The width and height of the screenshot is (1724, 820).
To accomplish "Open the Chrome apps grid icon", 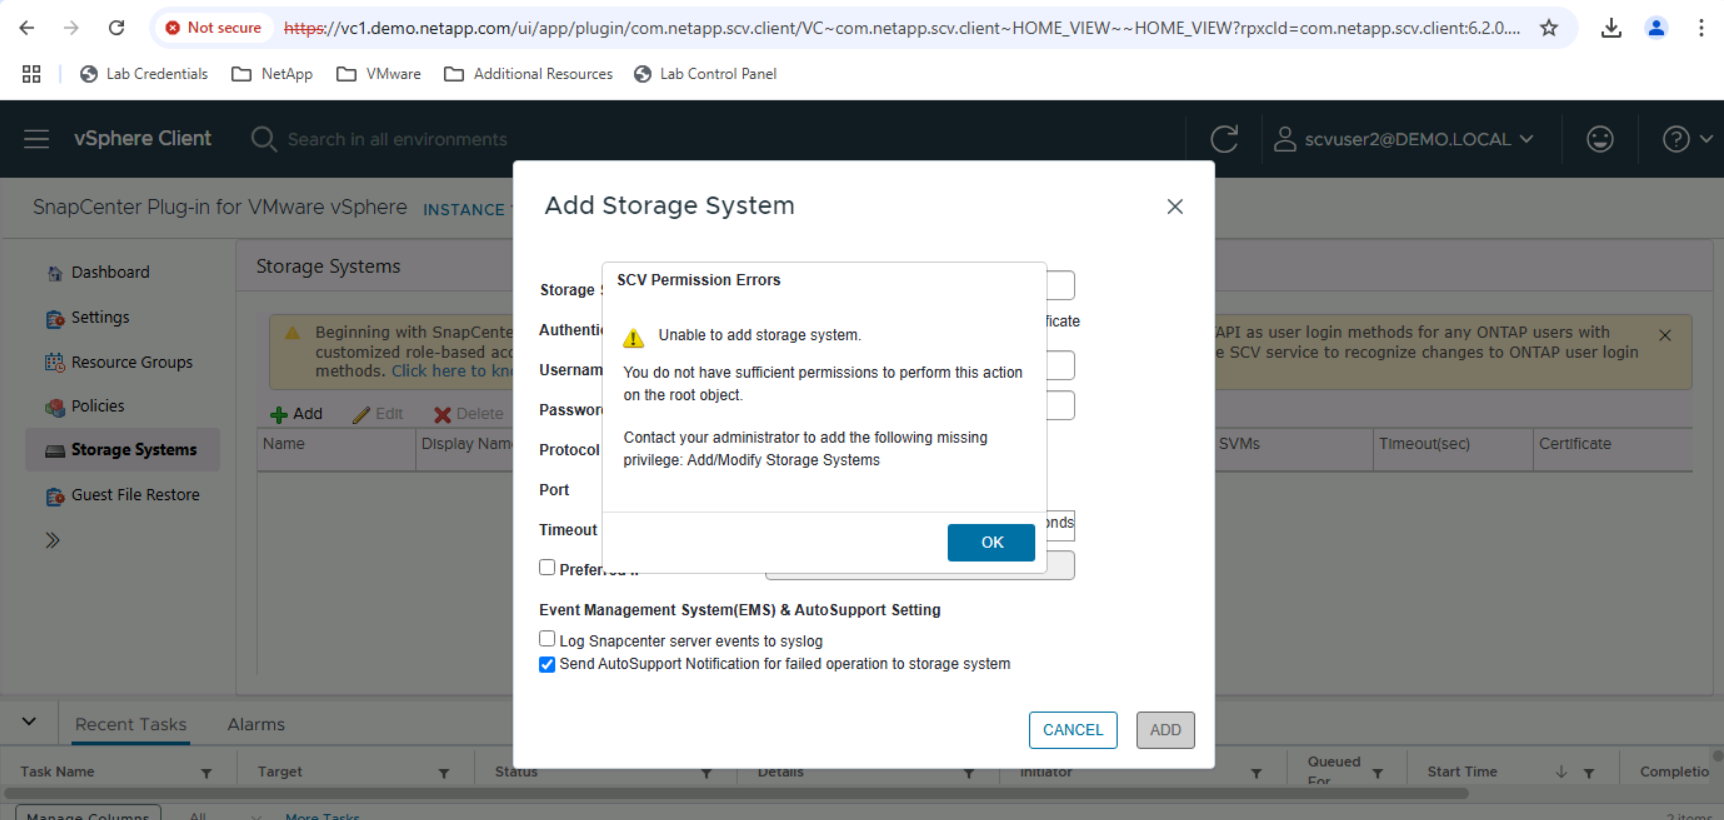I will (31, 74).
